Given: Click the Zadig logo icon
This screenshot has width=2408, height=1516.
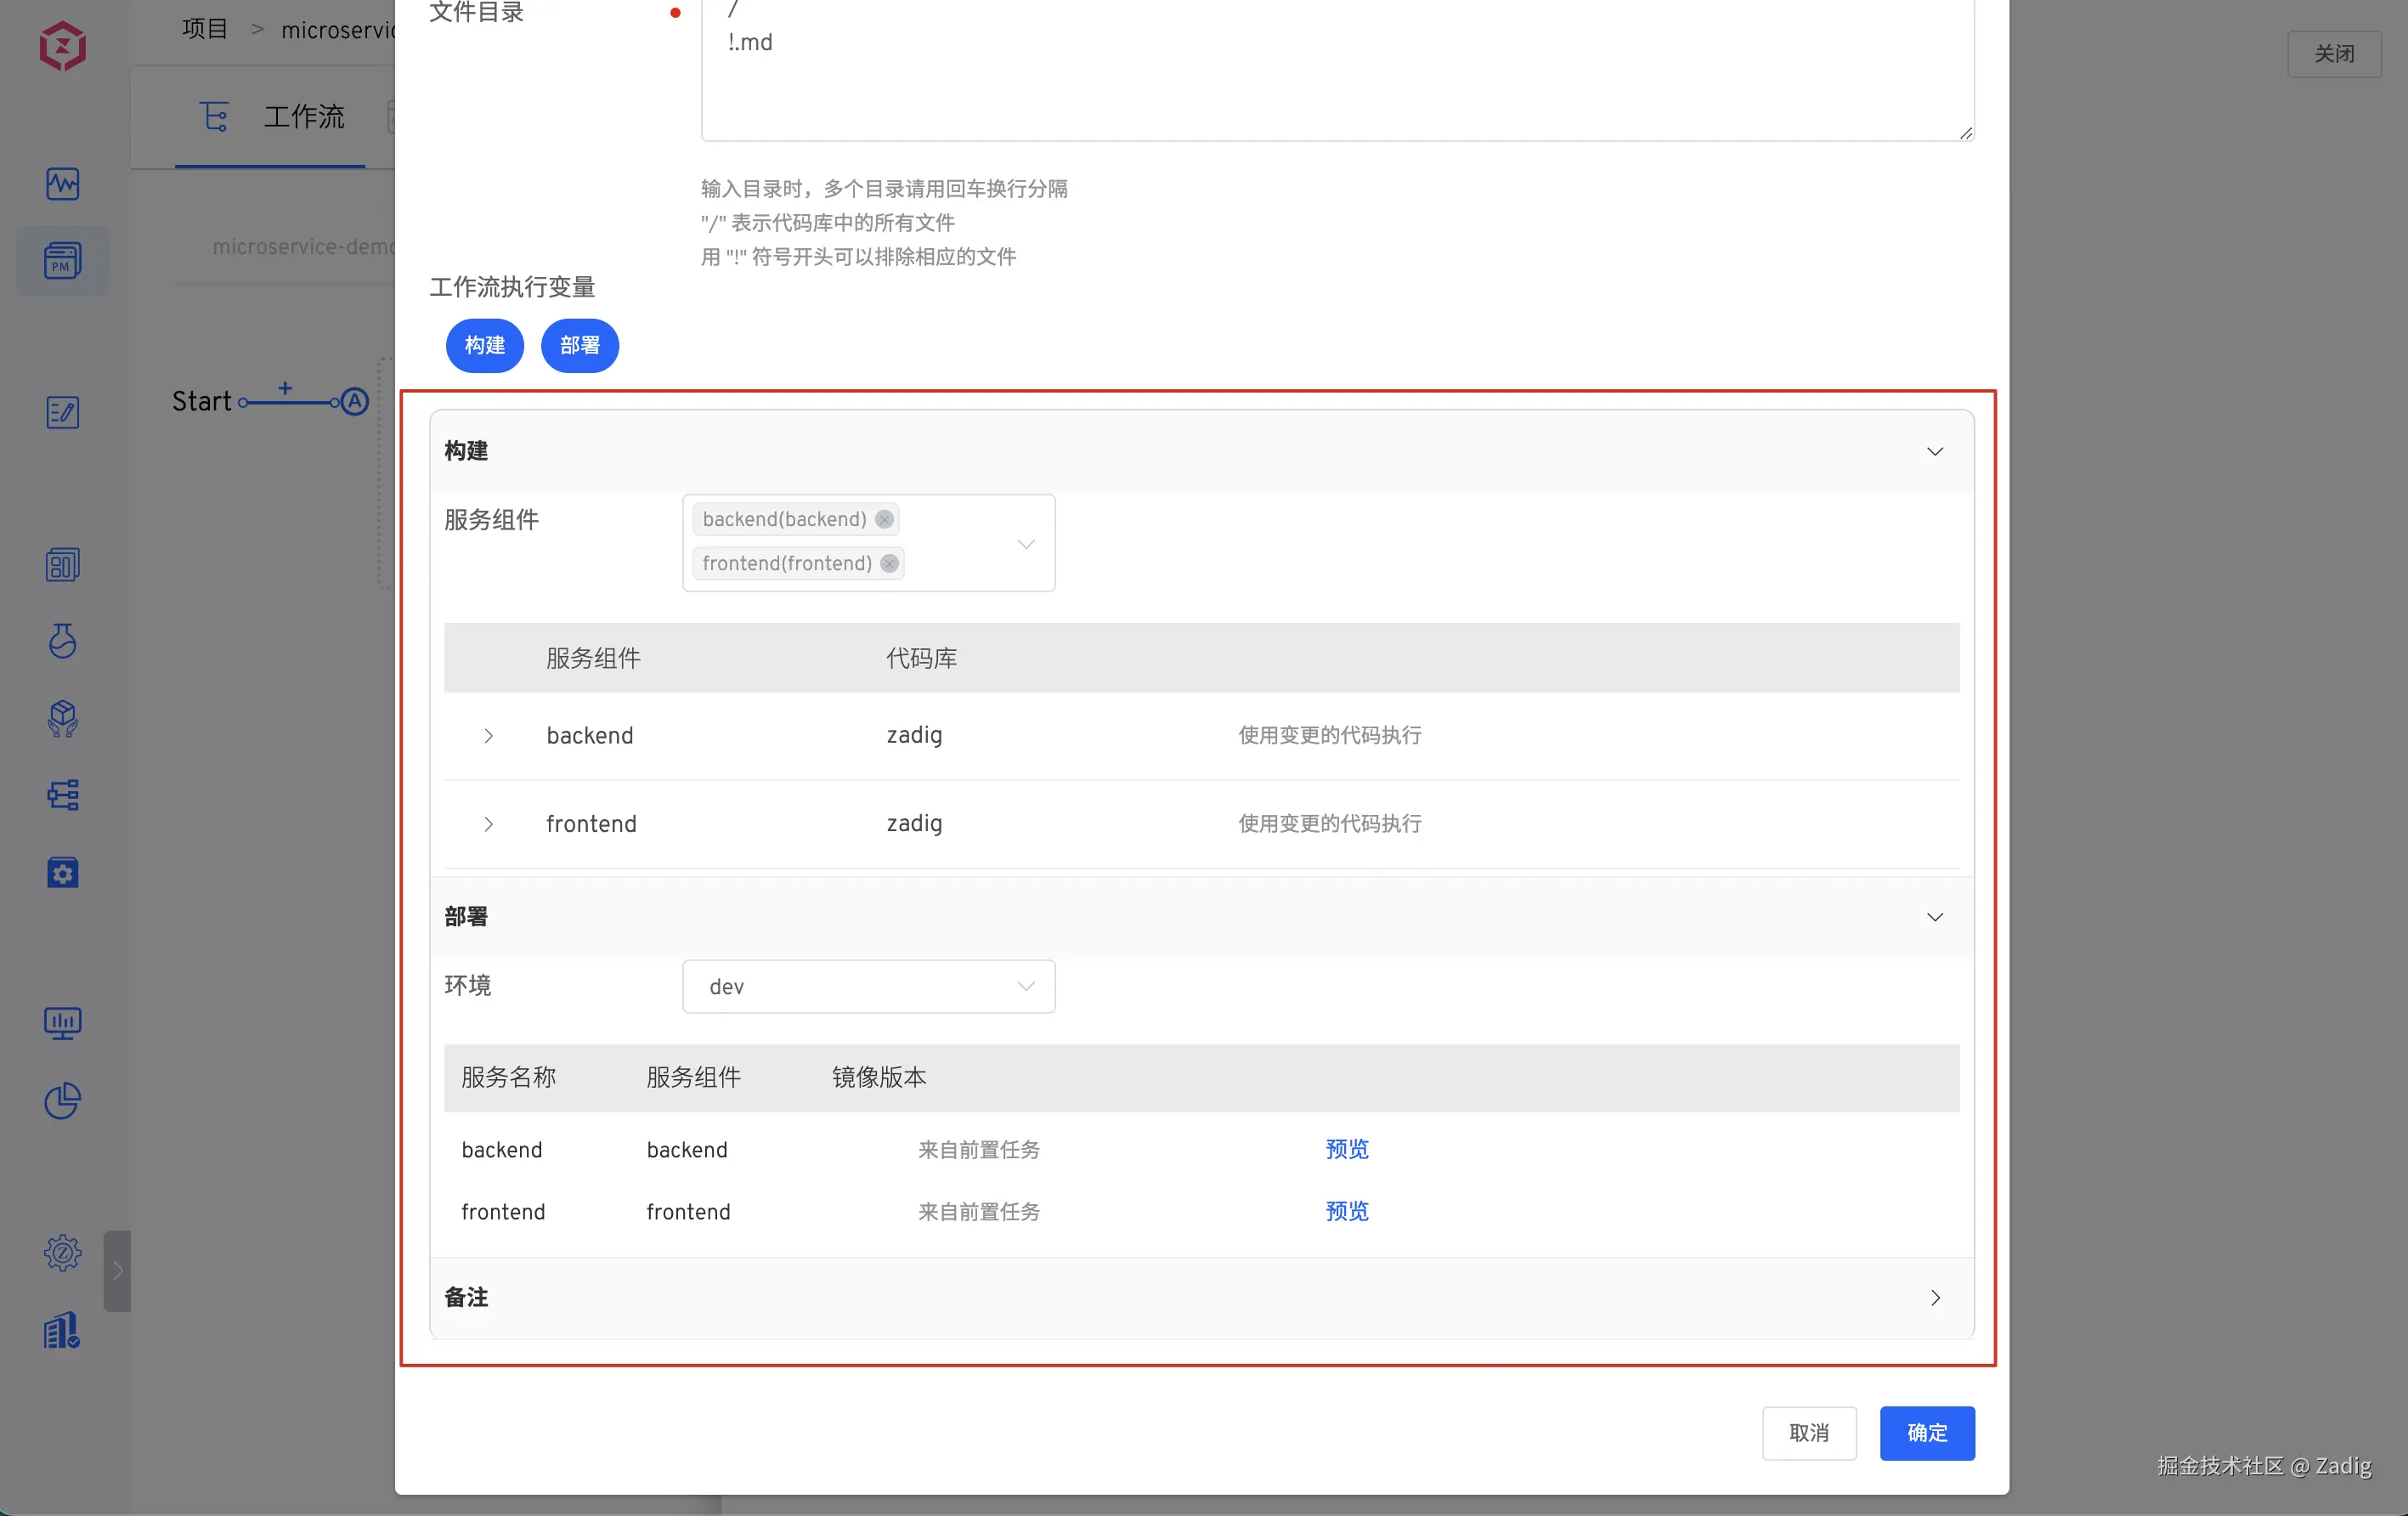Looking at the screenshot, I should pyautogui.click(x=62, y=46).
